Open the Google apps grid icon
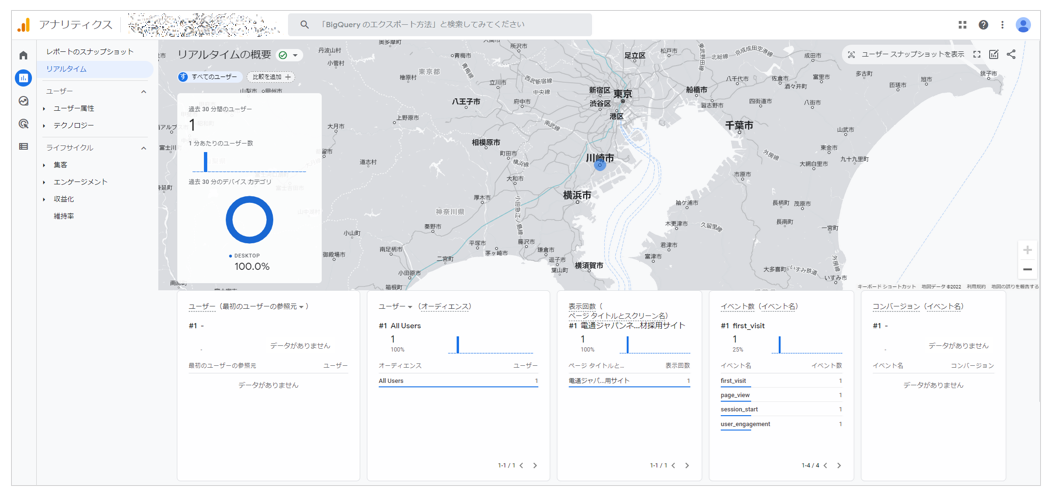 (962, 25)
